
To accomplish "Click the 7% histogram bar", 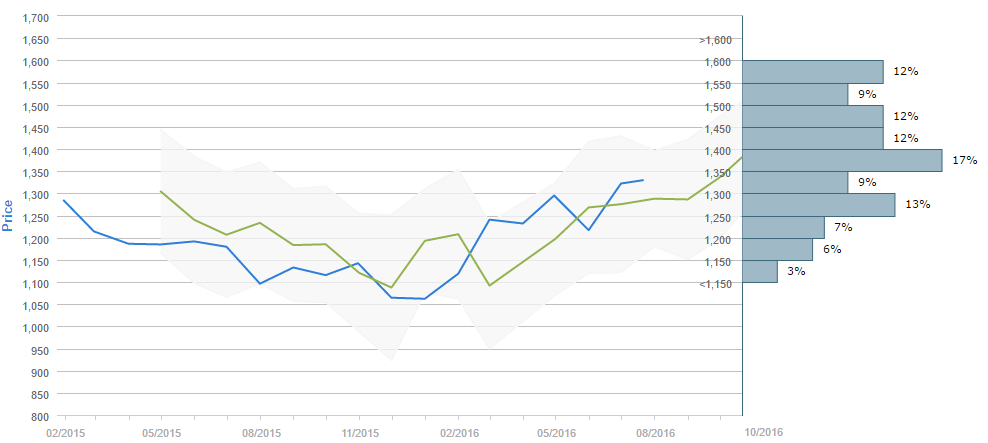I will coord(783,227).
